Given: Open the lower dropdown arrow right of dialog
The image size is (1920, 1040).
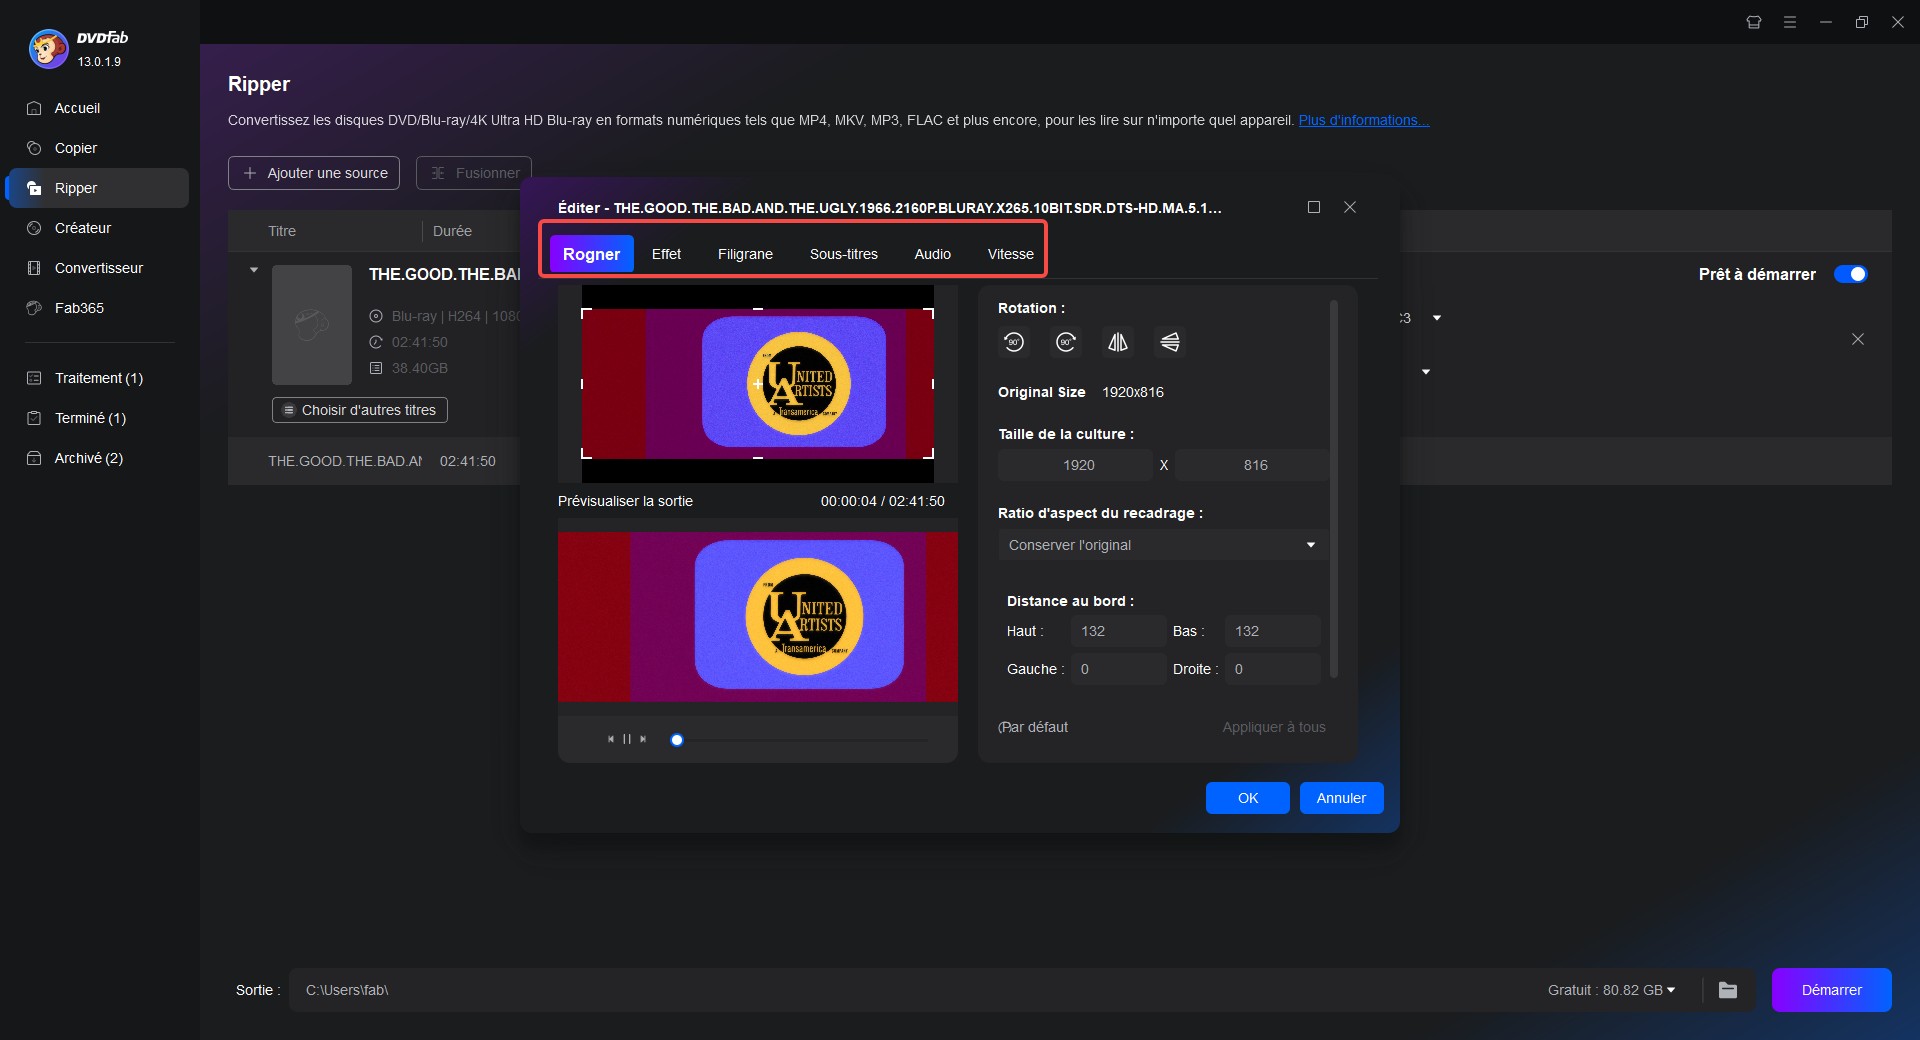Looking at the screenshot, I should (1426, 372).
